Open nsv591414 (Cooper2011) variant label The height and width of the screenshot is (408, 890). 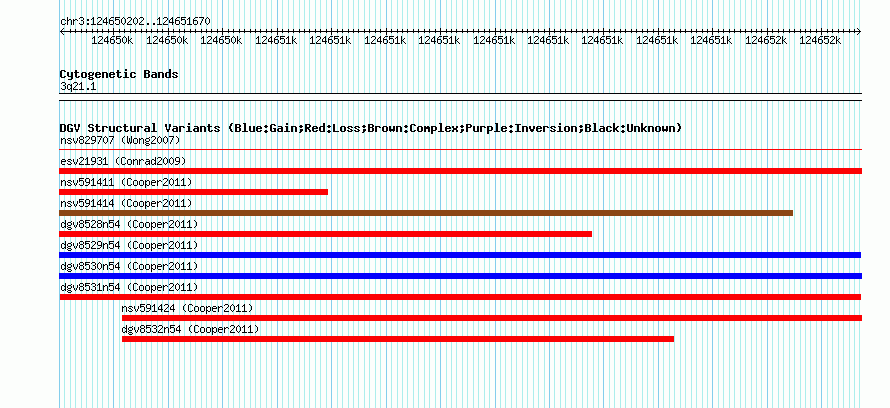[x=126, y=203]
